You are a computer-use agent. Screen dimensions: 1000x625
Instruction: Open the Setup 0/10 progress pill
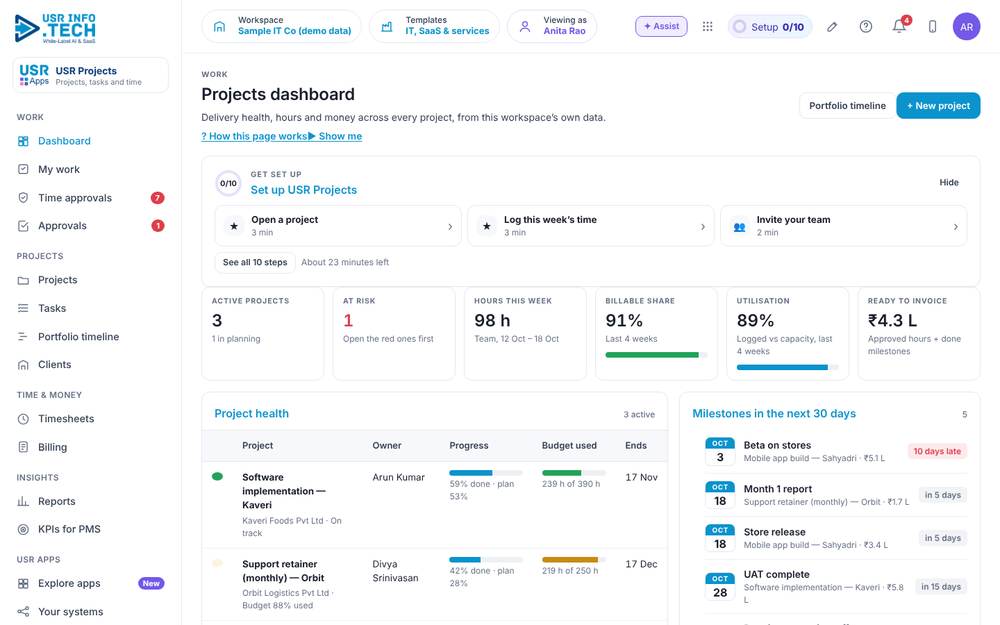point(769,27)
